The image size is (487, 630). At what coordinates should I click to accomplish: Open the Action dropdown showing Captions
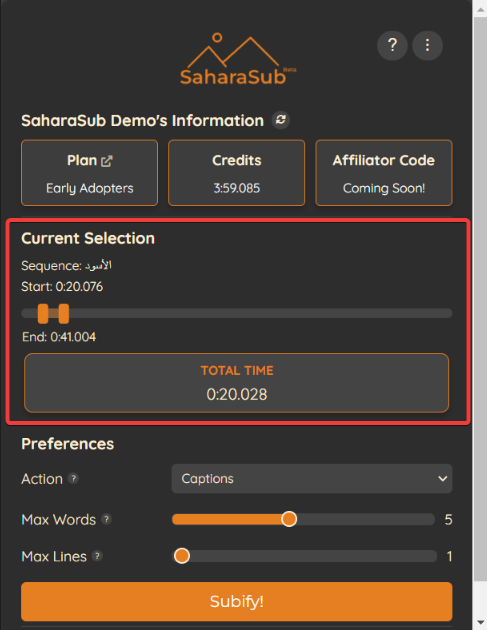pos(312,479)
